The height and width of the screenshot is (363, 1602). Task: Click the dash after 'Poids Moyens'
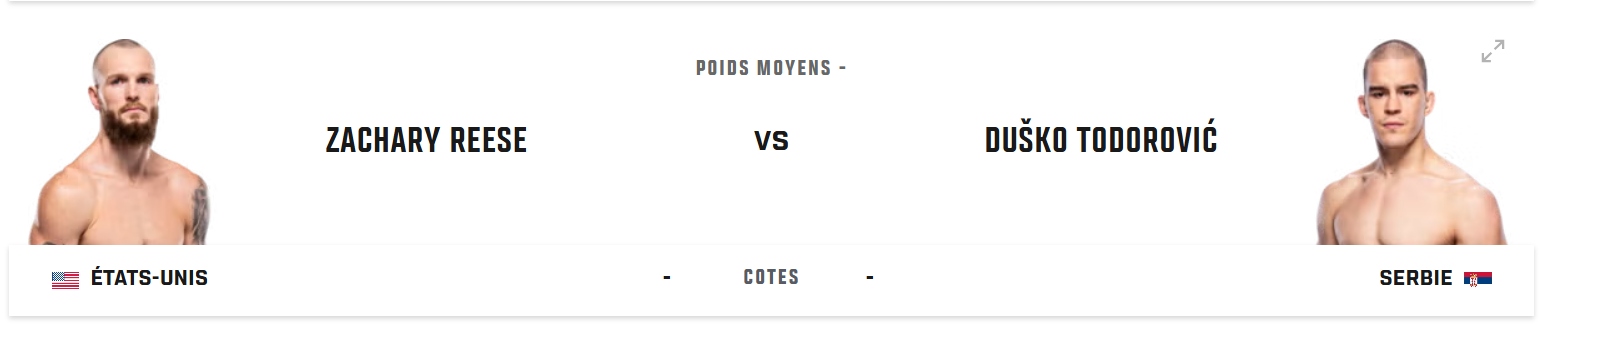pos(842,68)
